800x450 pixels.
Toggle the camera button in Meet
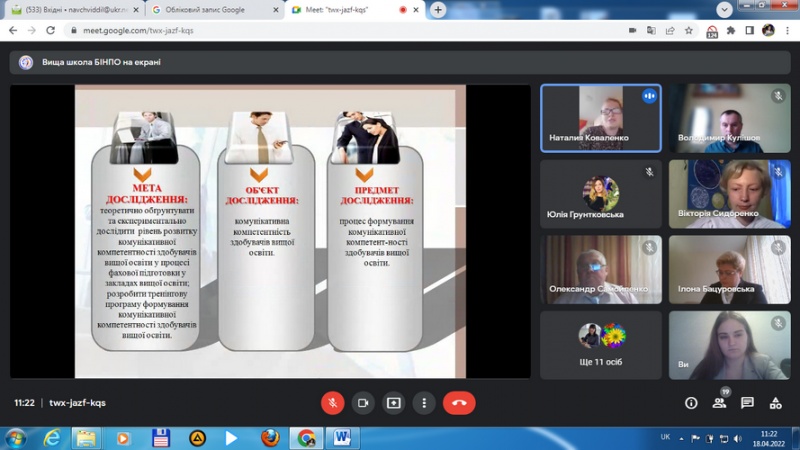coord(363,403)
